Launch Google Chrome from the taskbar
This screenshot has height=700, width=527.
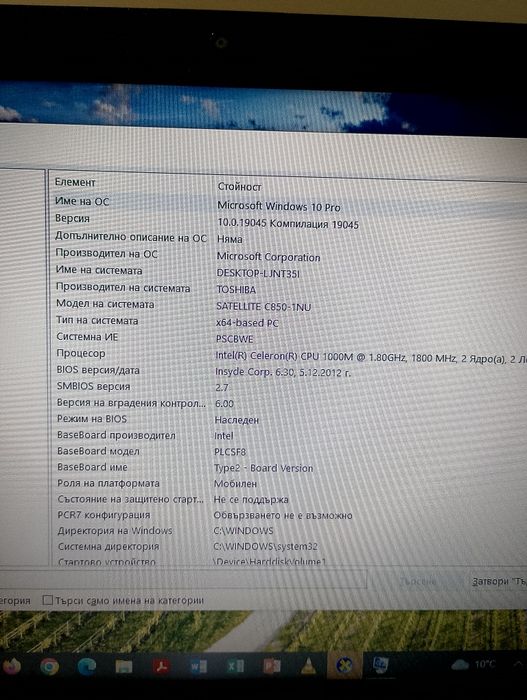pyautogui.click(x=49, y=667)
